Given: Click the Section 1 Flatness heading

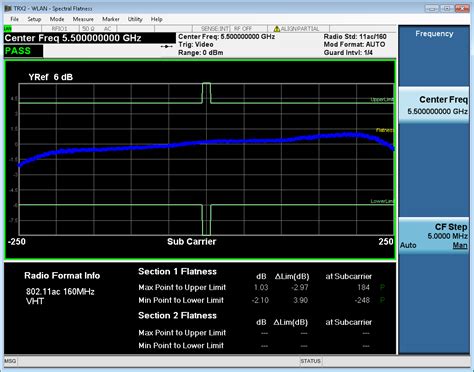Looking at the screenshot, I should pyautogui.click(x=177, y=272).
